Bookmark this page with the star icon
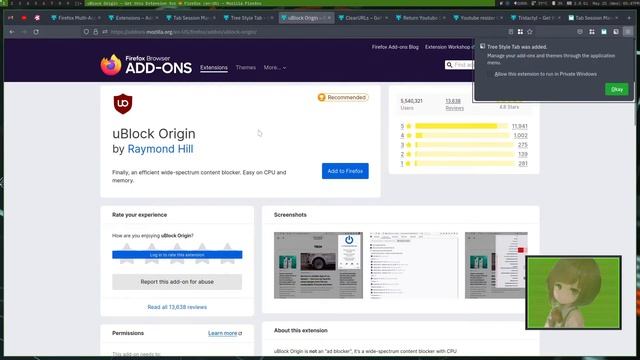This screenshot has height=360, width=640. (x=530, y=32)
